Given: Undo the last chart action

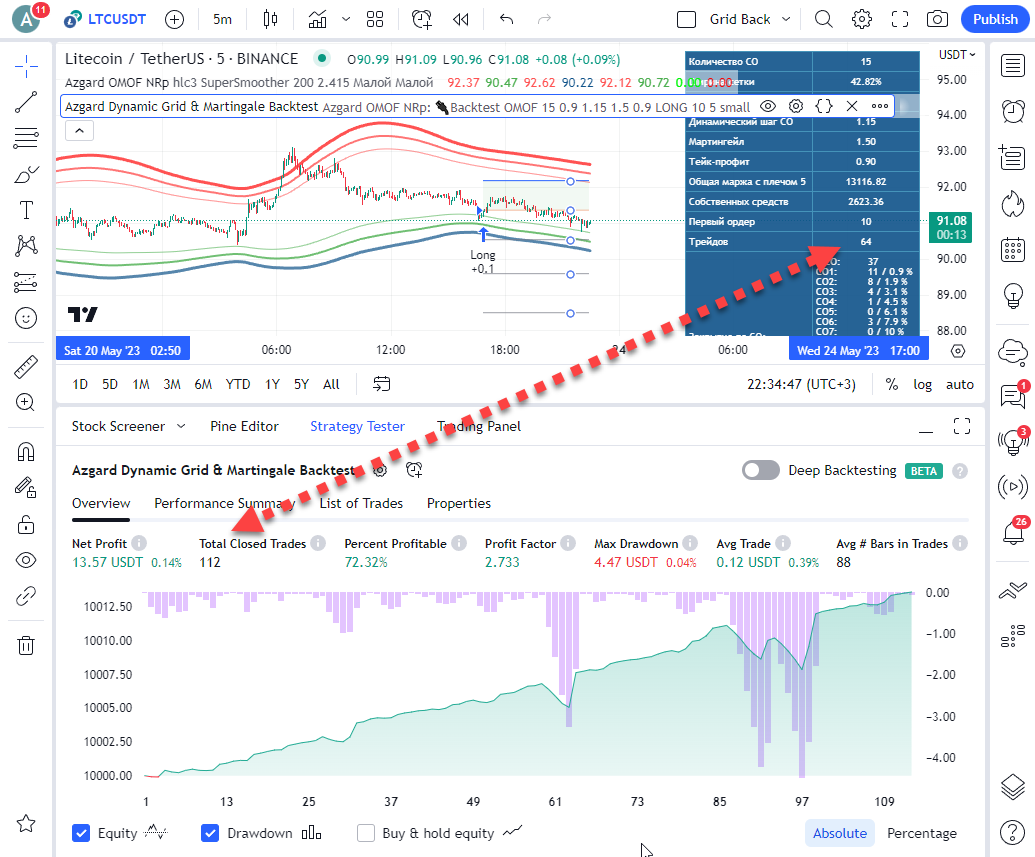Looking at the screenshot, I should [x=506, y=20].
